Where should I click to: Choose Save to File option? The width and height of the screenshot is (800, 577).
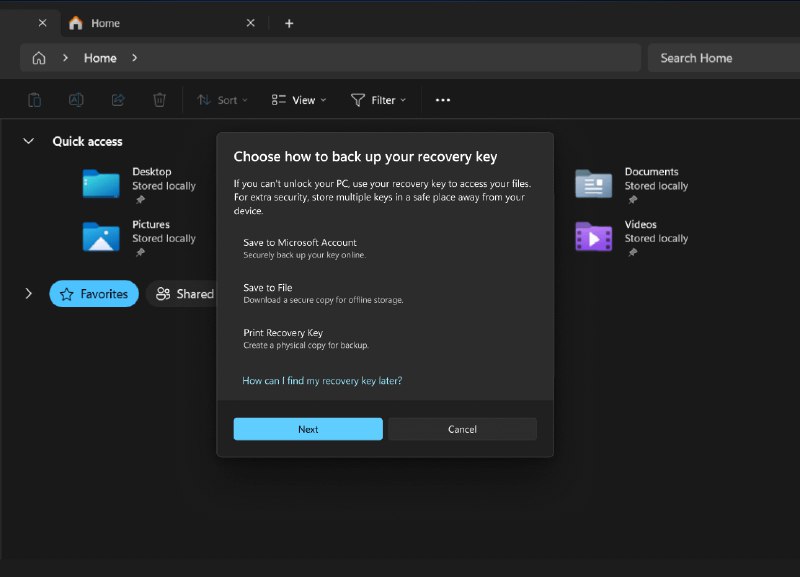tap(385, 293)
